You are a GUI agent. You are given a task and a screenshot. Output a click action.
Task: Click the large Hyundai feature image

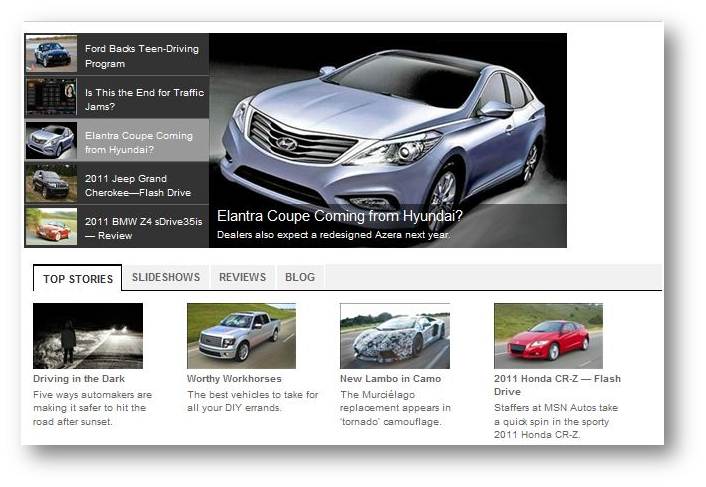coord(388,140)
